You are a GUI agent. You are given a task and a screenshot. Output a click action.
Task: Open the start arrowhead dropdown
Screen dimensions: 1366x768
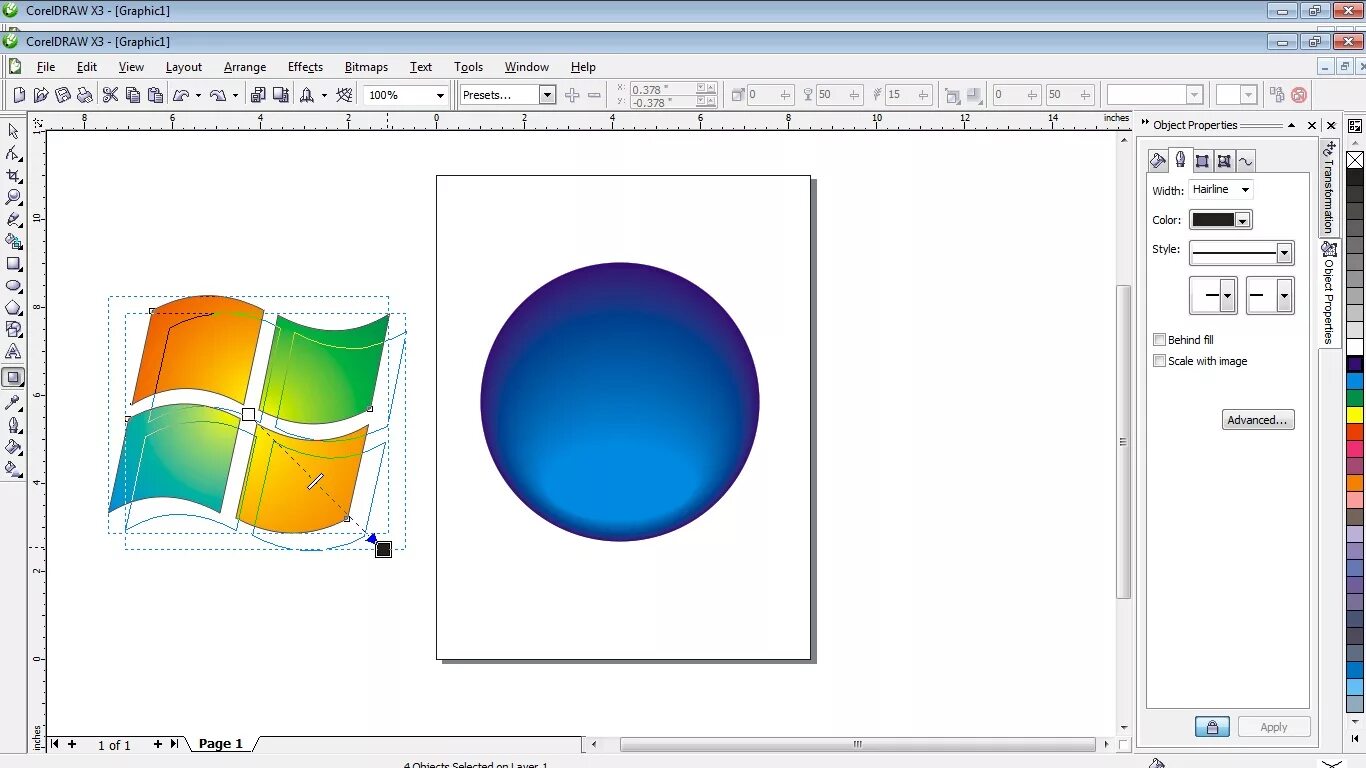coord(1228,296)
